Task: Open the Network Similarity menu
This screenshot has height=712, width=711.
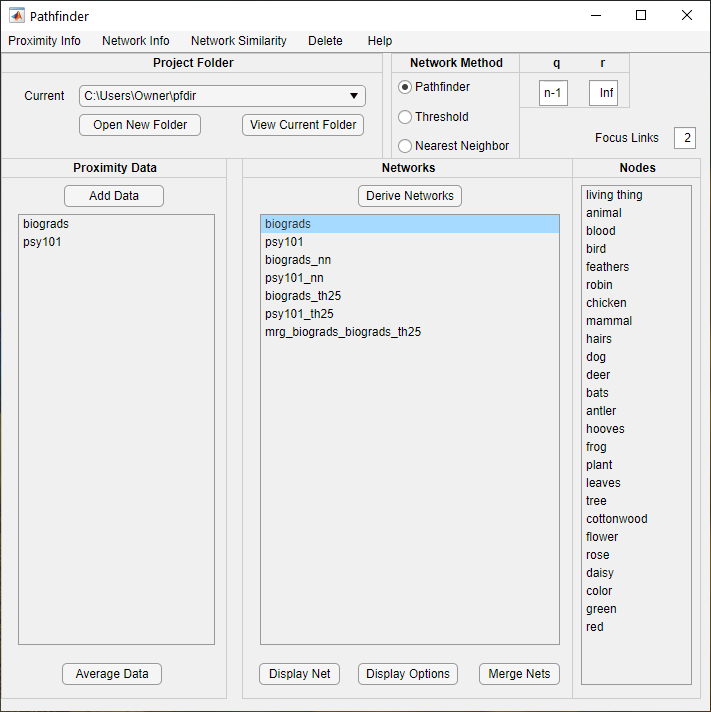Action: 238,41
